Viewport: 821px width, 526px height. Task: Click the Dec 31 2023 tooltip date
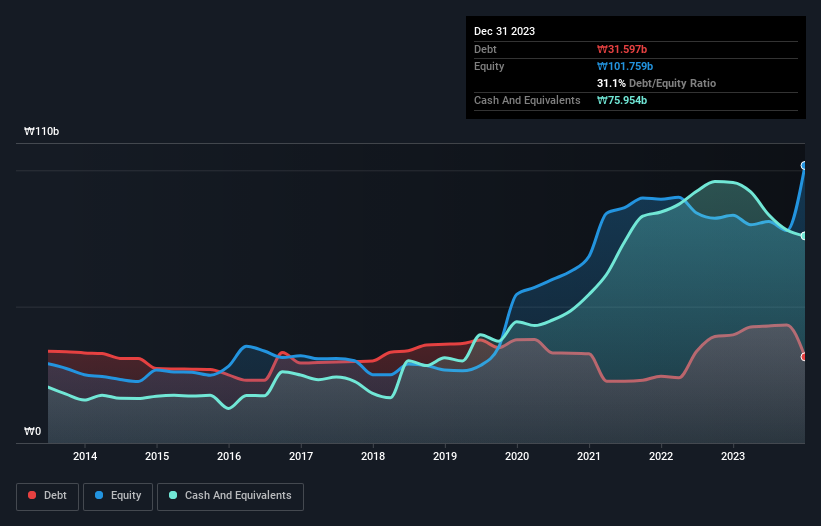tap(504, 31)
